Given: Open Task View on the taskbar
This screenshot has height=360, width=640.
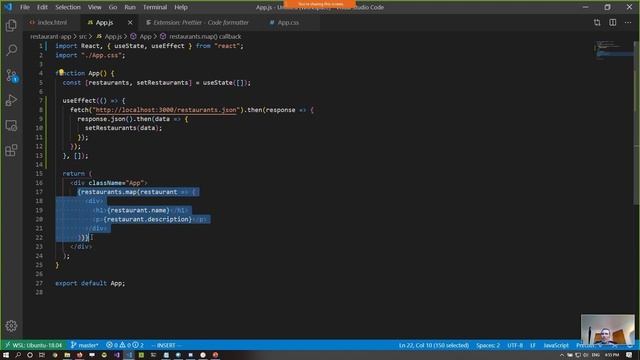Looking at the screenshot, I should click(42, 355).
